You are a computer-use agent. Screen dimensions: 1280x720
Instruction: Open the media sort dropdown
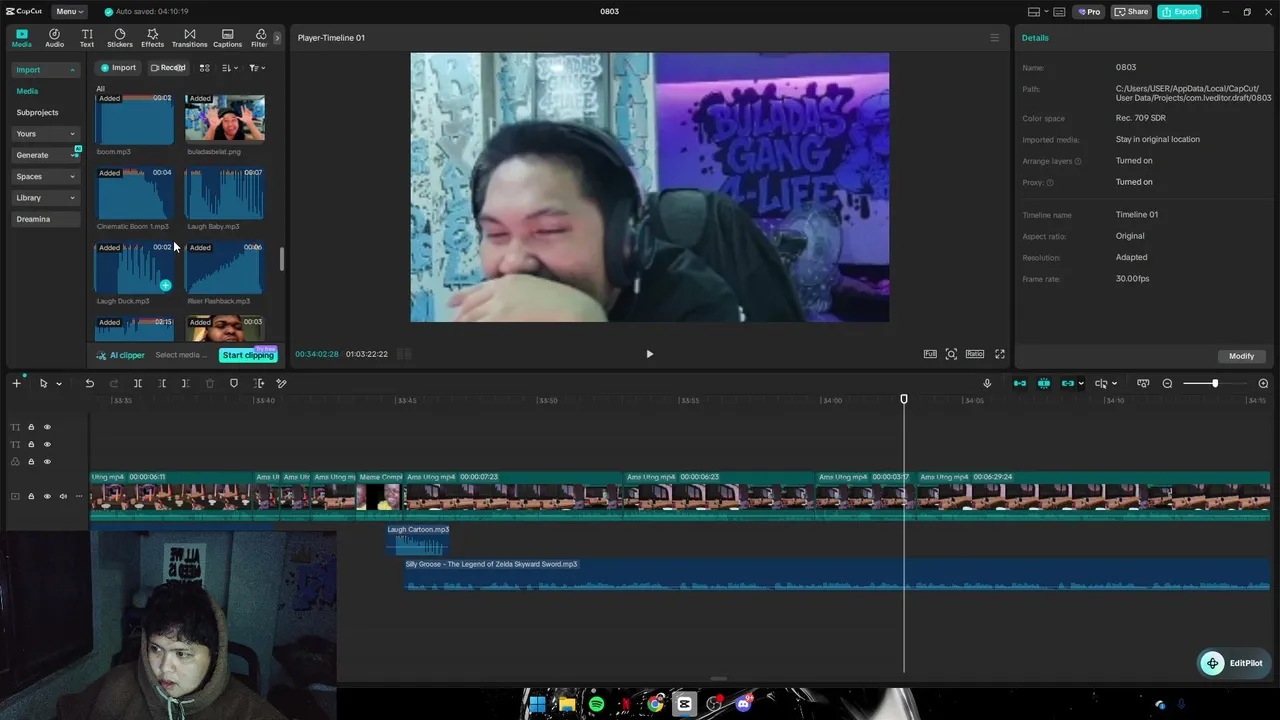pos(230,68)
